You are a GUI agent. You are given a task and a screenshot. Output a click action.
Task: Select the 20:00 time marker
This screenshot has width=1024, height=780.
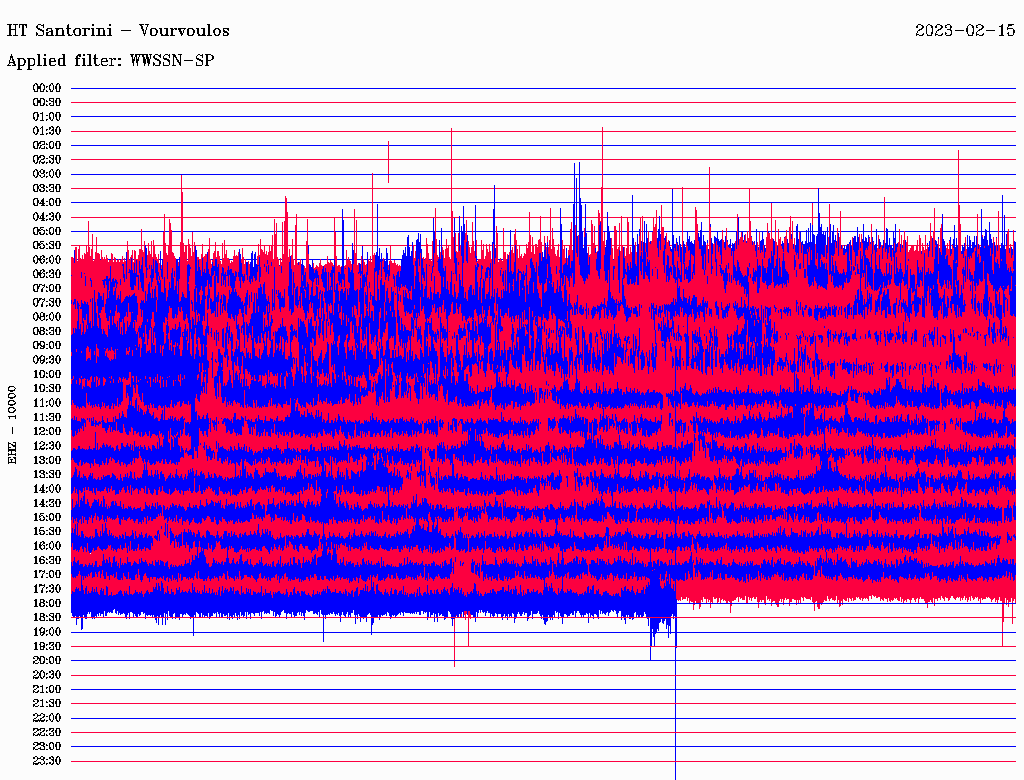[x=47, y=660]
